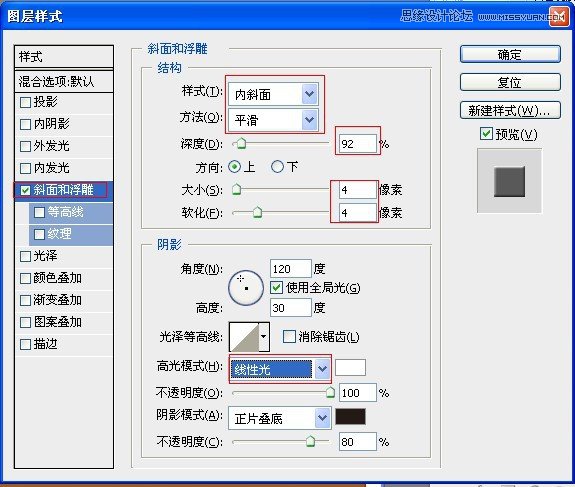The width and height of the screenshot is (575, 487).
Task: Select the 纹理 sub-entry
Action: pyautogui.click(x=71, y=234)
